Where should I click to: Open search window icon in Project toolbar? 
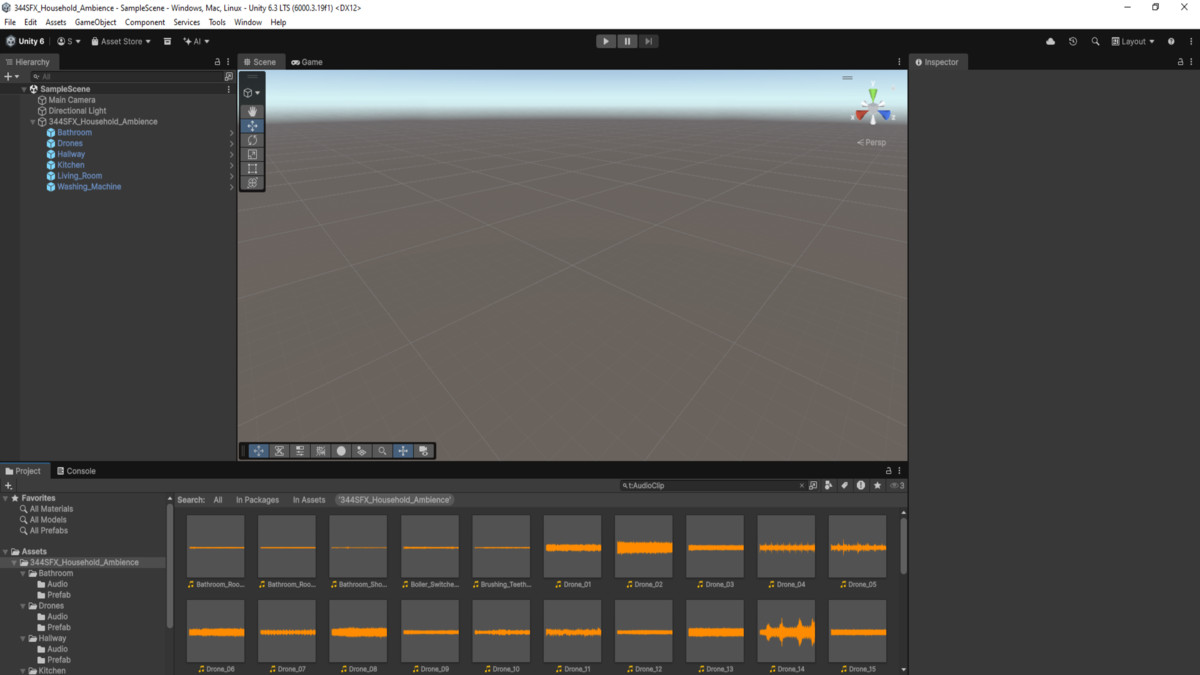[x=813, y=486]
